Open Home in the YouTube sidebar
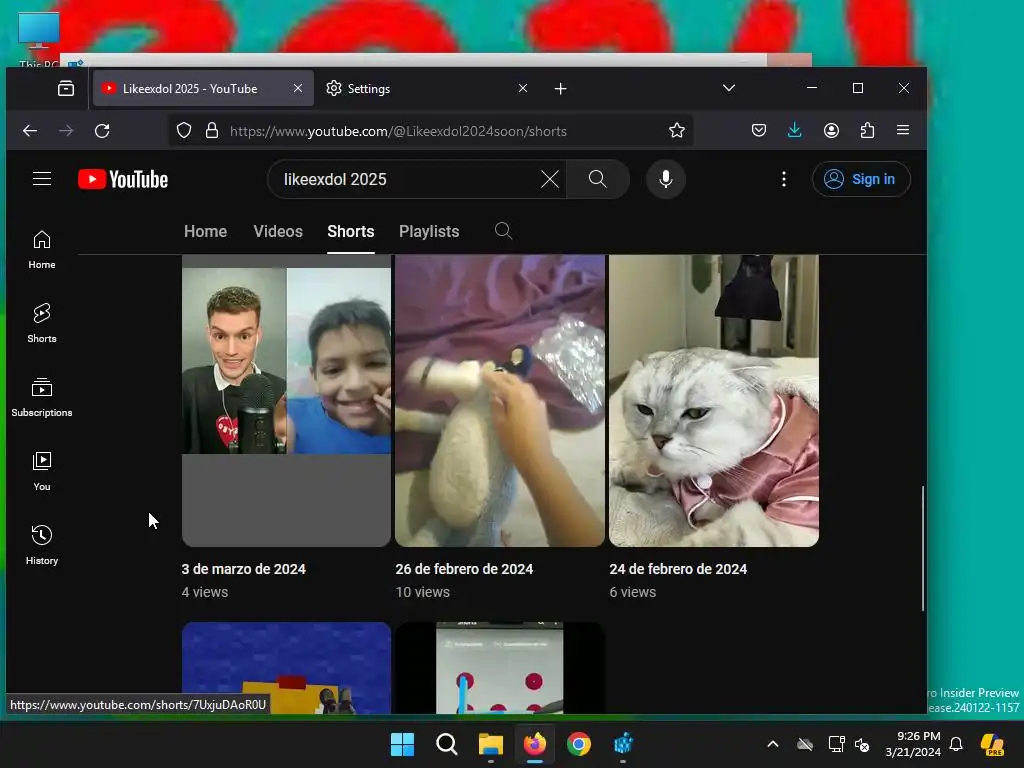The height and width of the screenshot is (768, 1024). click(x=42, y=249)
